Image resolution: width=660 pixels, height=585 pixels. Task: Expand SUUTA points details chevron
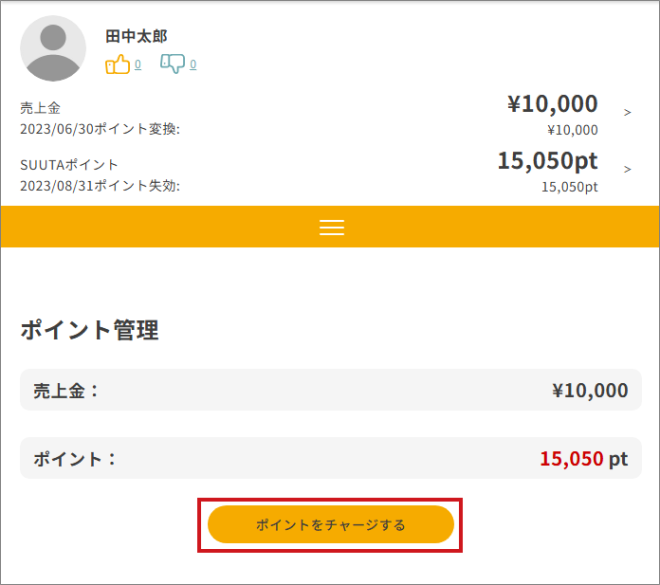(627, 169)
